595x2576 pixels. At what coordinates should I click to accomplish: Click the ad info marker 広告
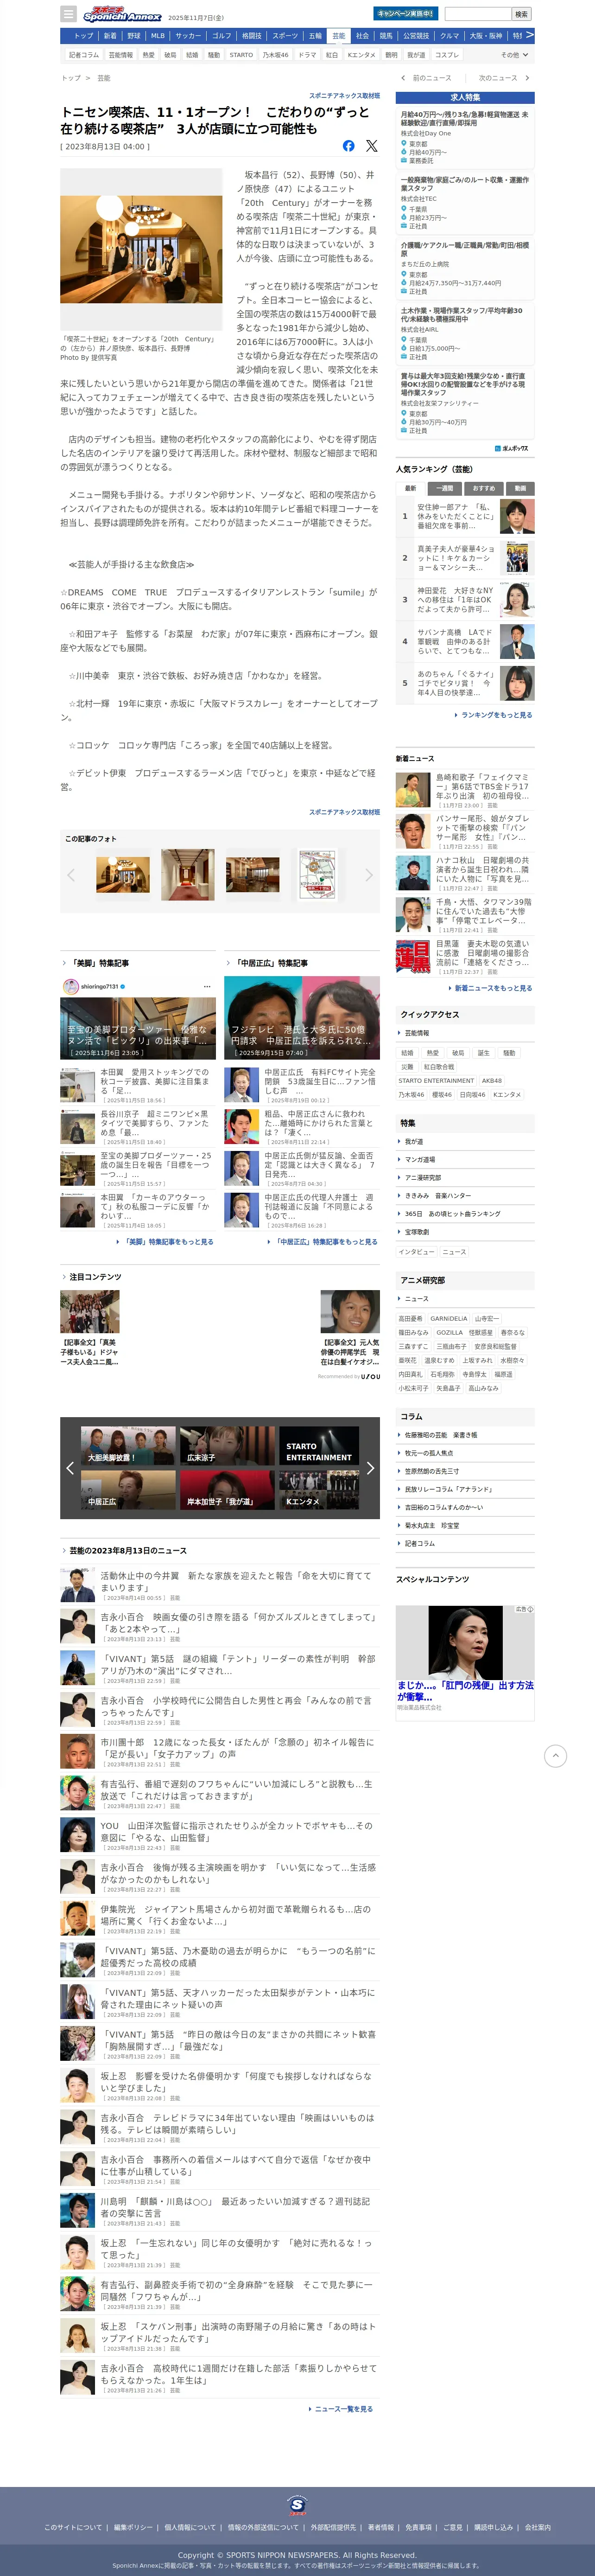point(524,1609)
